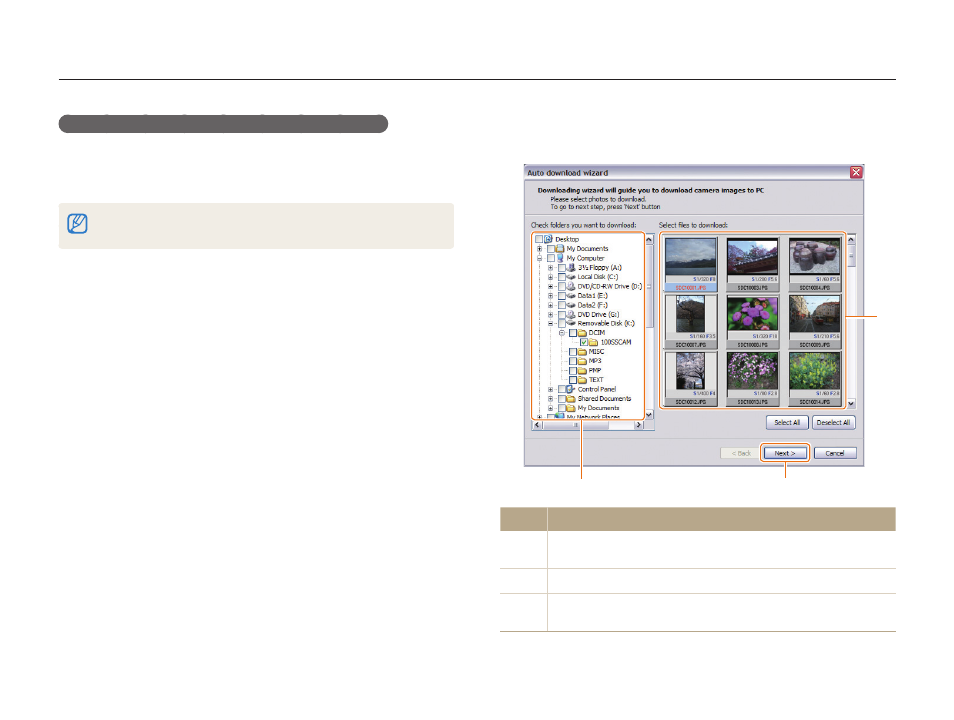Click the folder tree scrollbar up arrow
This screenshot has height=720, width=954.
(x=649, y=239)
